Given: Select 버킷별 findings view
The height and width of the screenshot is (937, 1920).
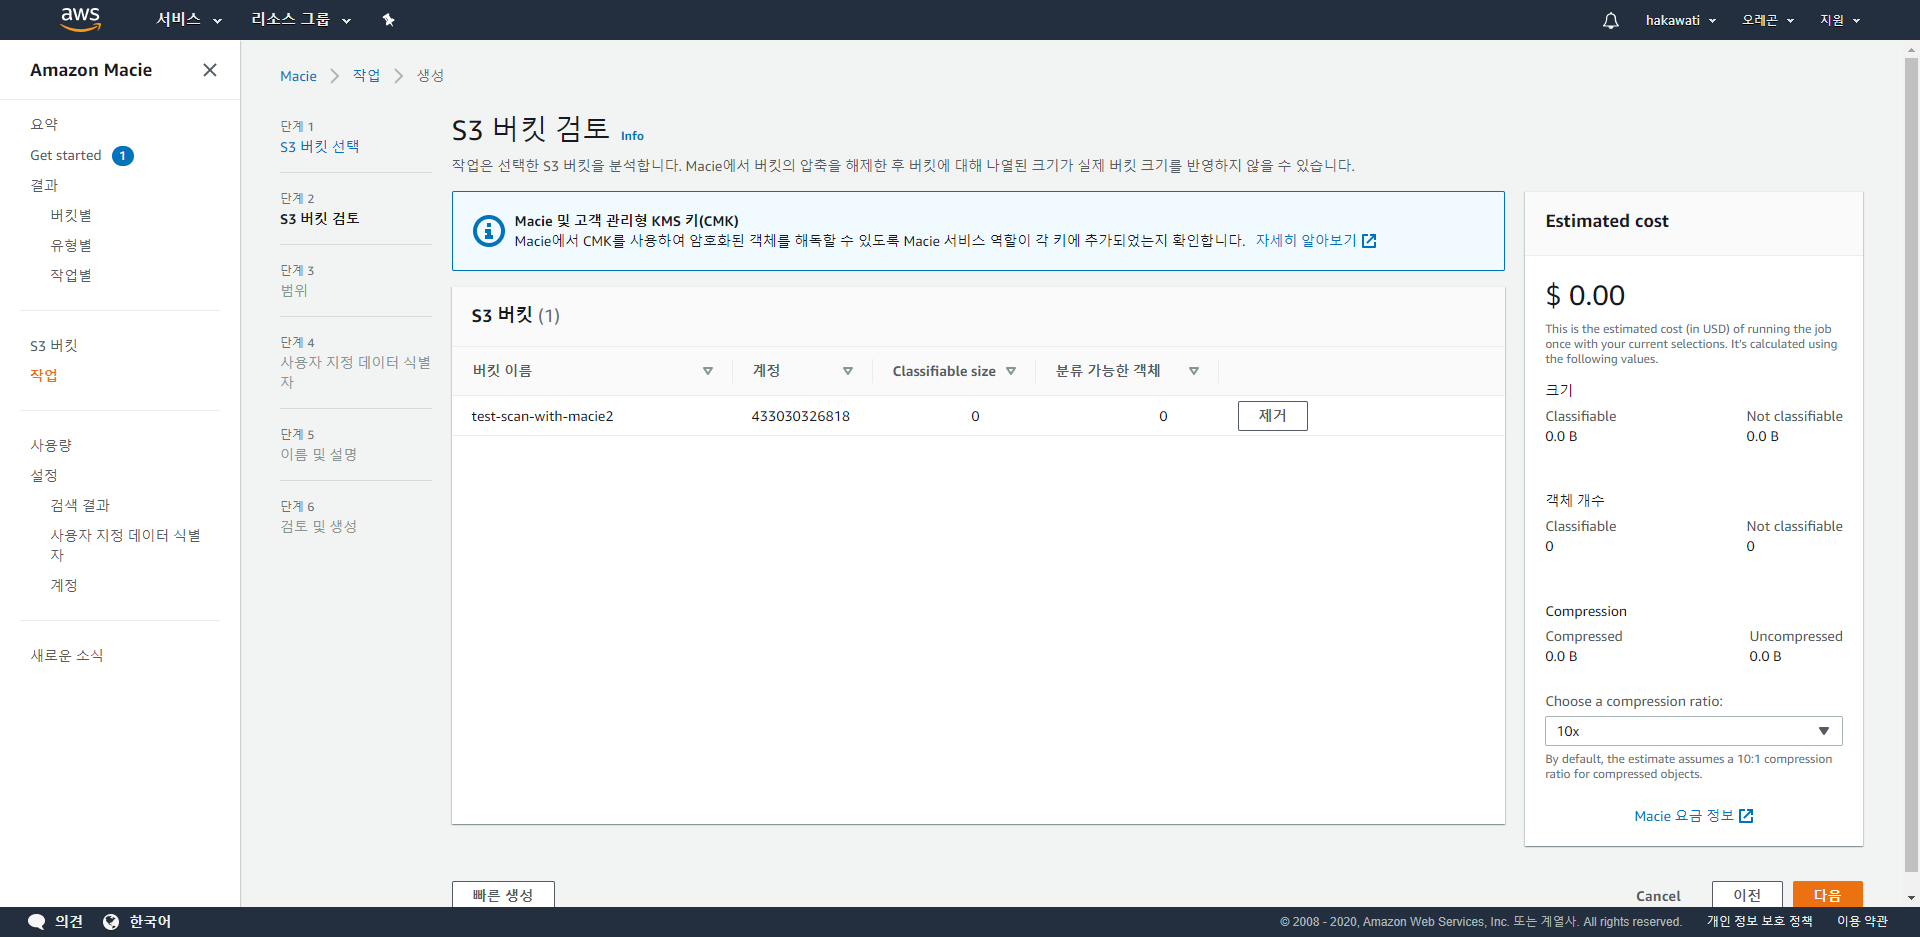Looking at the screenshot, I should tap(71, 215).
